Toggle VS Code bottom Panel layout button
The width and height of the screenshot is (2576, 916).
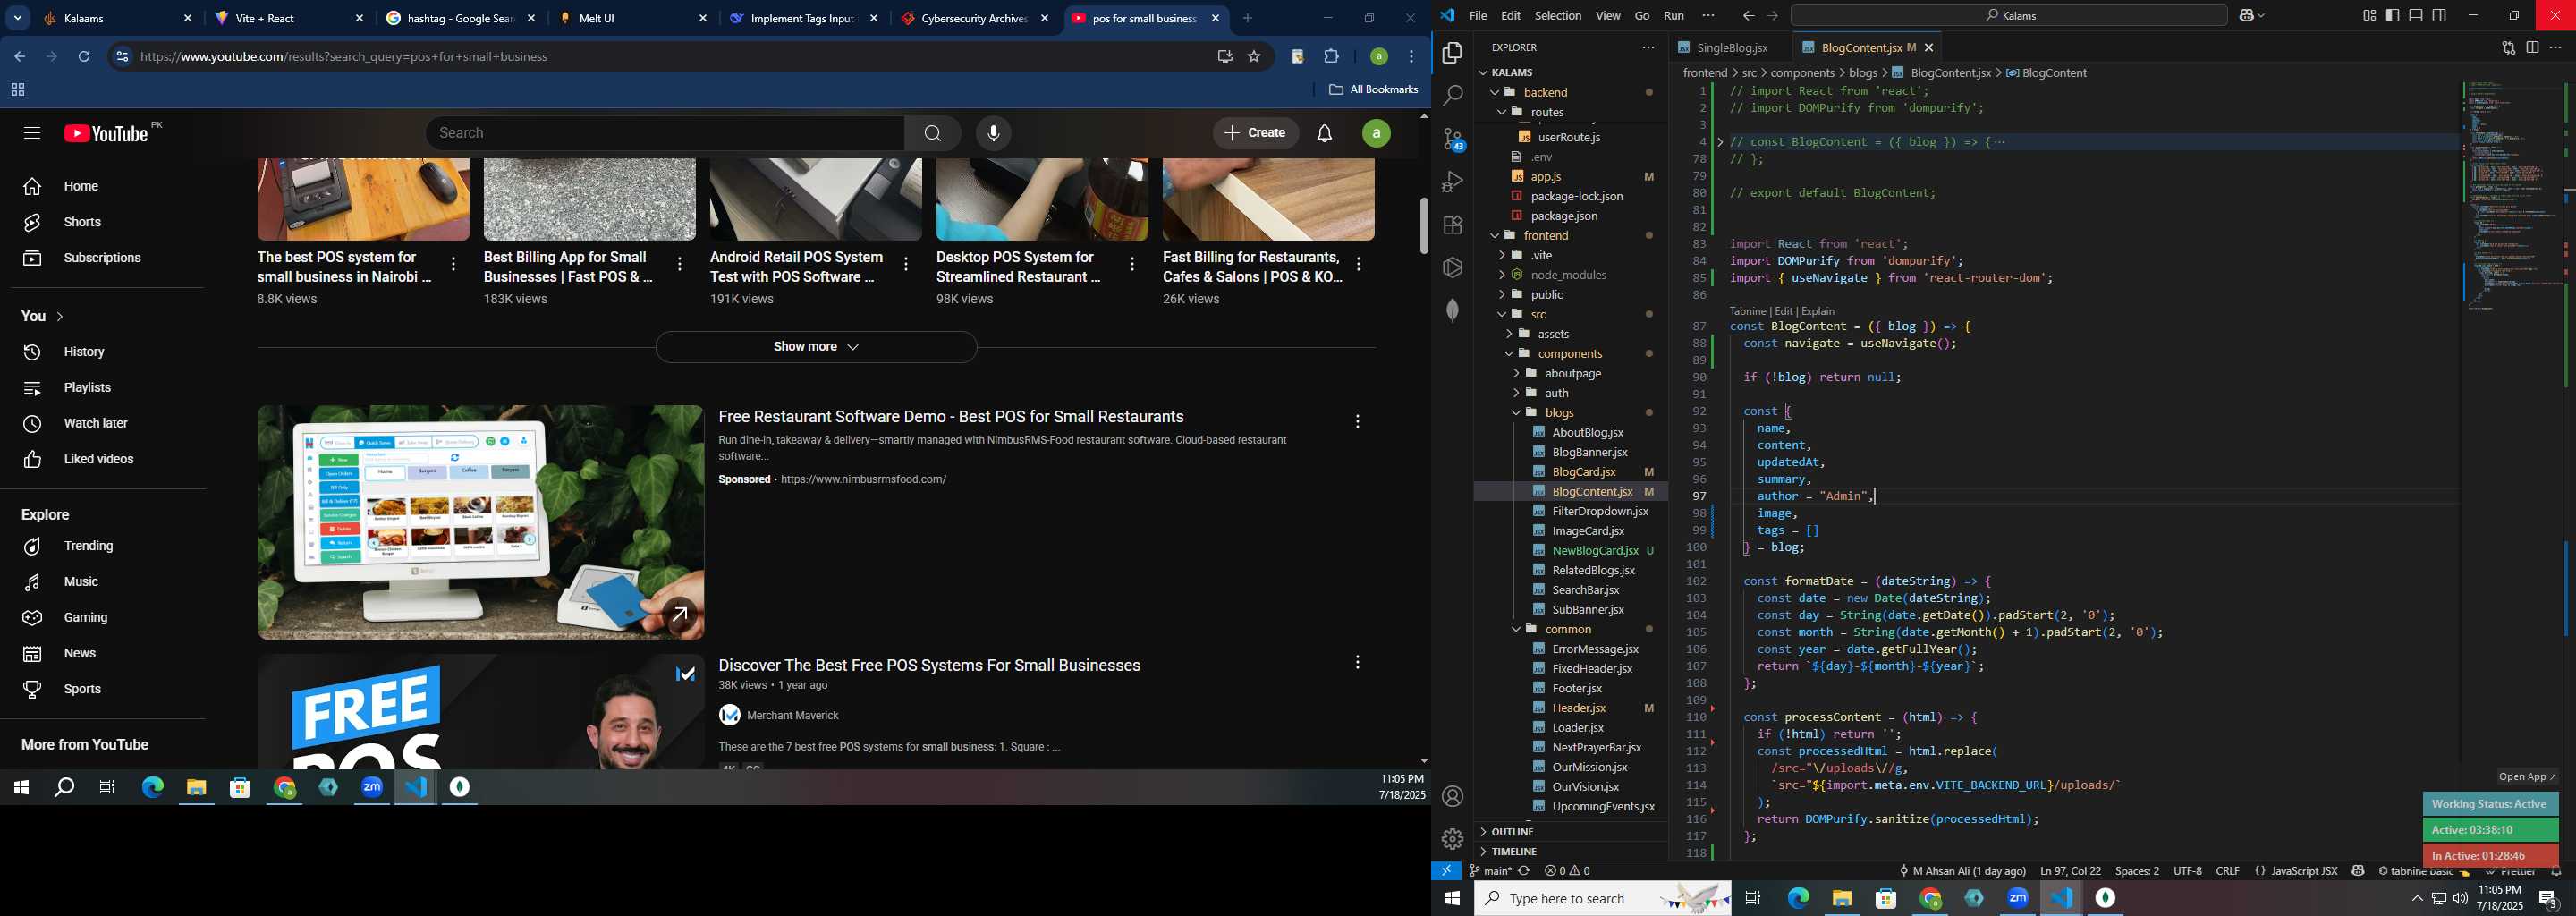[x=2416, y=16]
